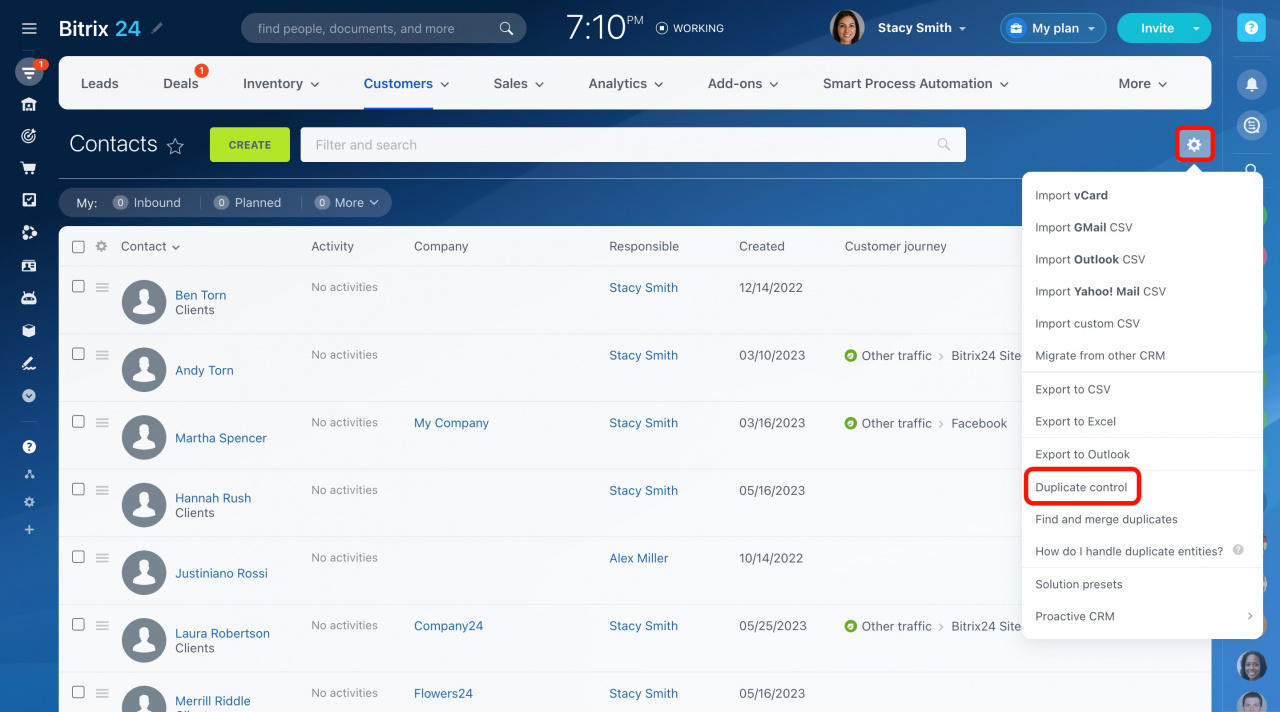Select the Laura Robertson row checkbox

(78, 624)
